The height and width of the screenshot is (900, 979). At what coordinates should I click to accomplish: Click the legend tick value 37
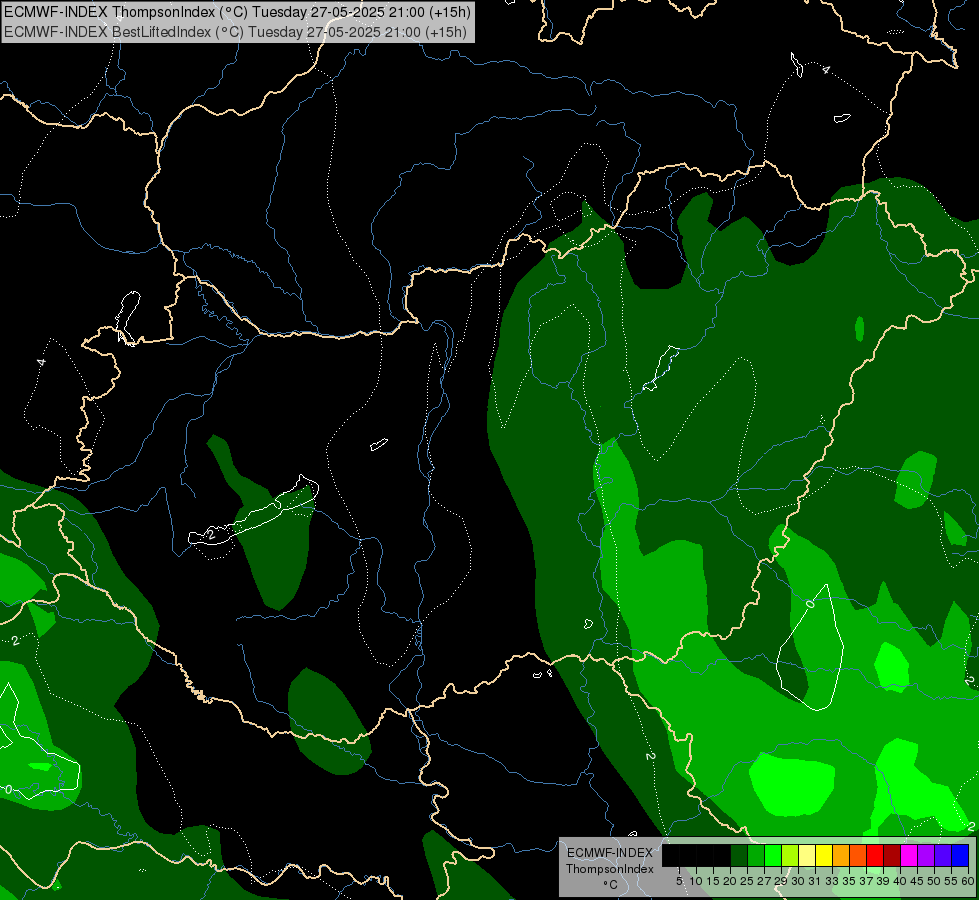point(866,881)
